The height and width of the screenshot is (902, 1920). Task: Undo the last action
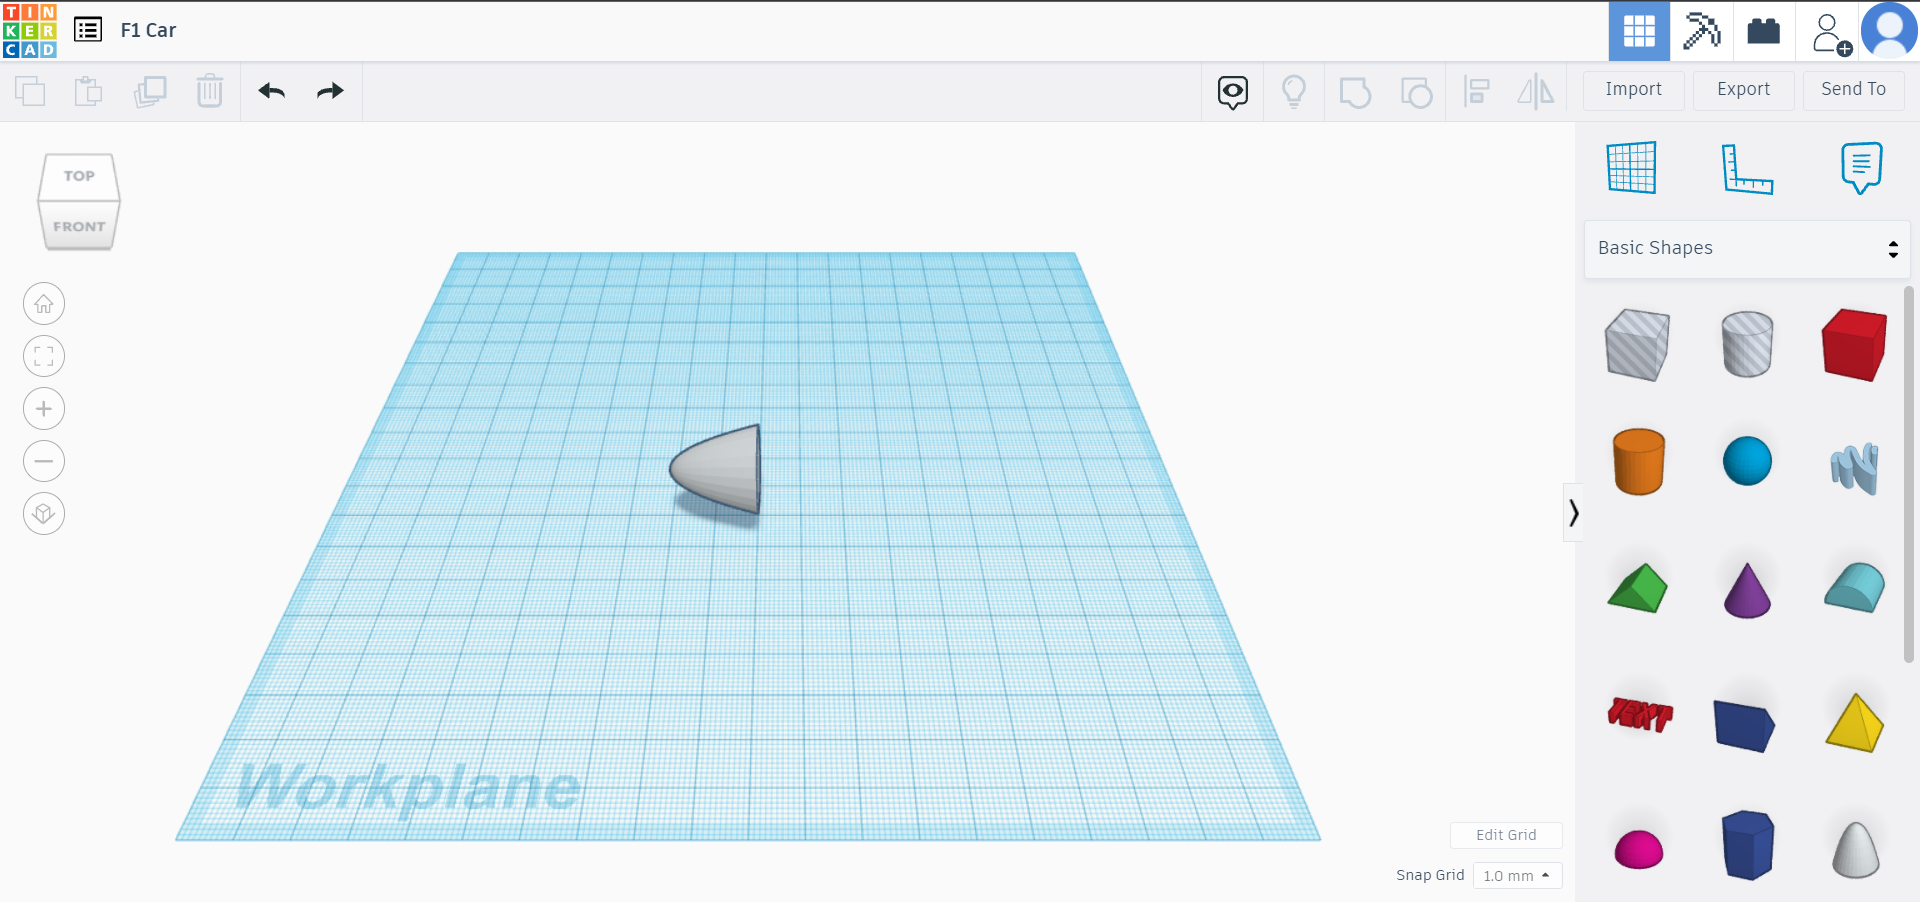coord(272,91)
